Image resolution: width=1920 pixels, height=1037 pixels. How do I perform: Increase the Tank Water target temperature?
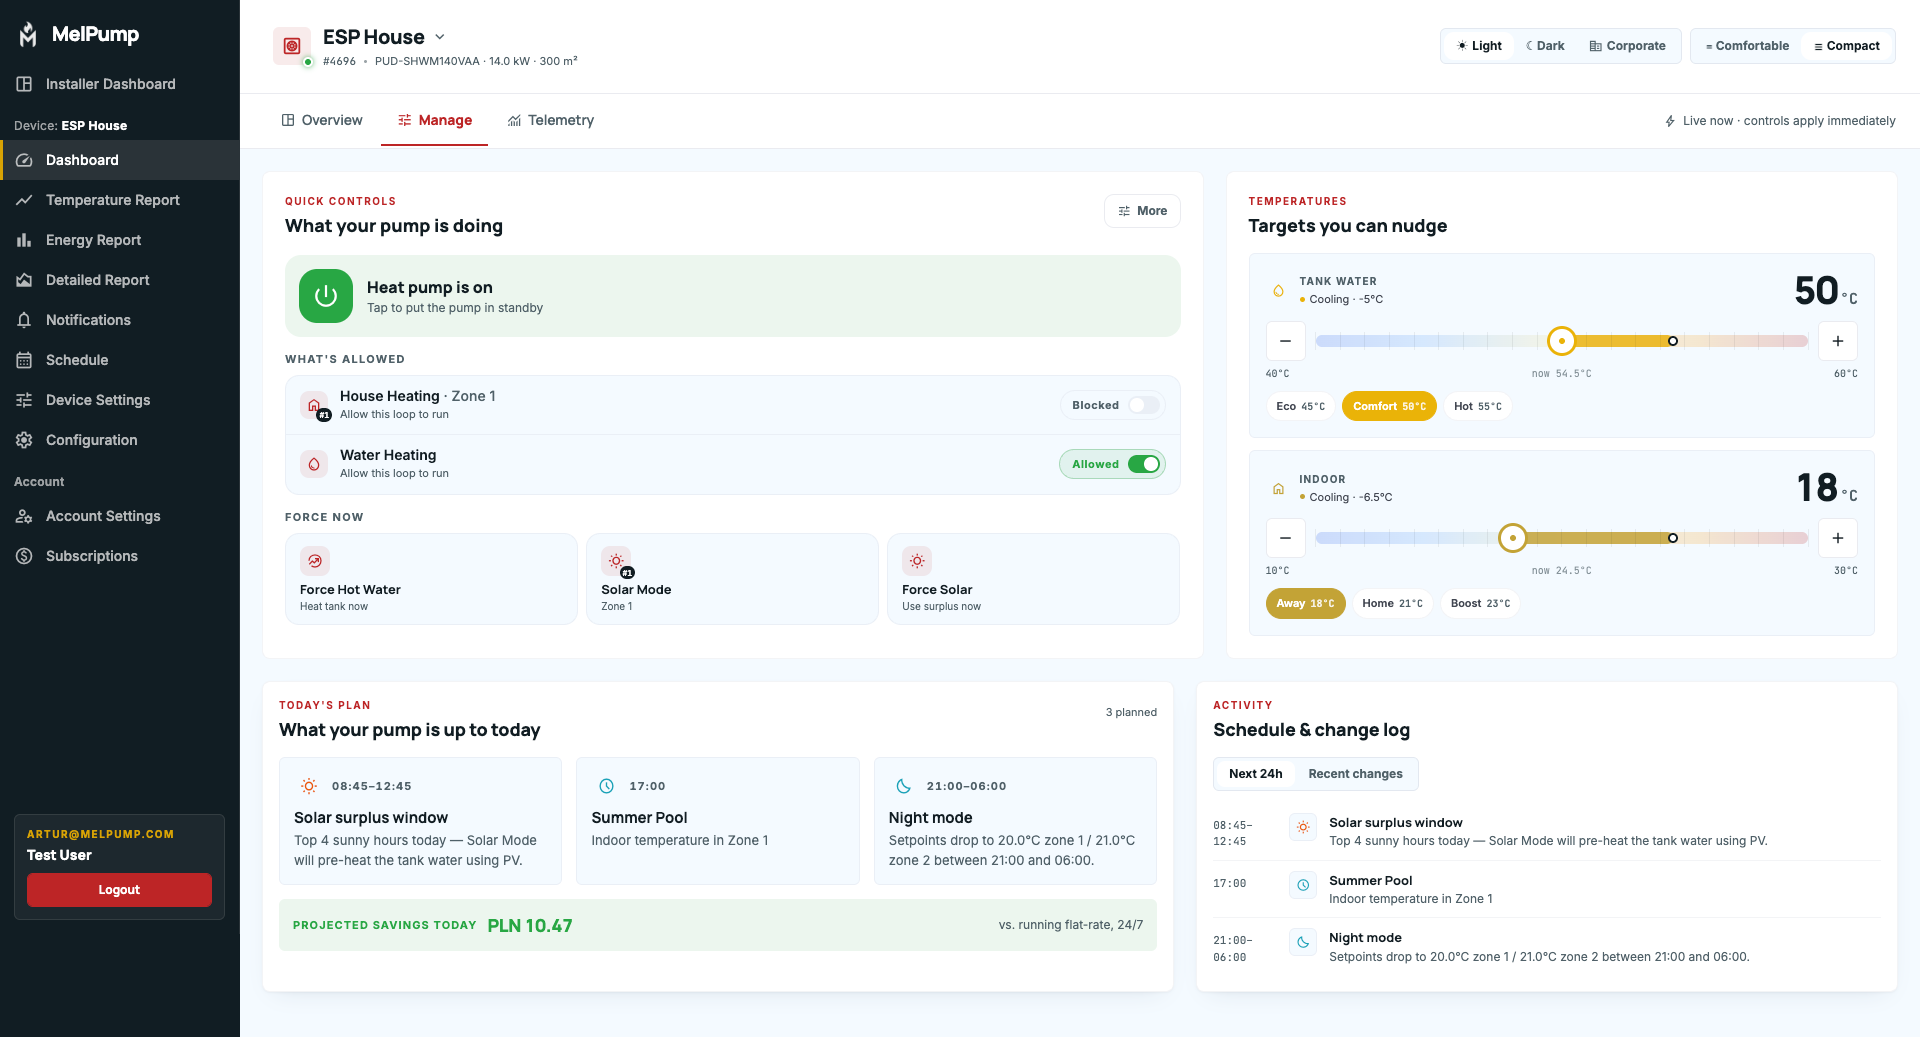(1838, 341)
